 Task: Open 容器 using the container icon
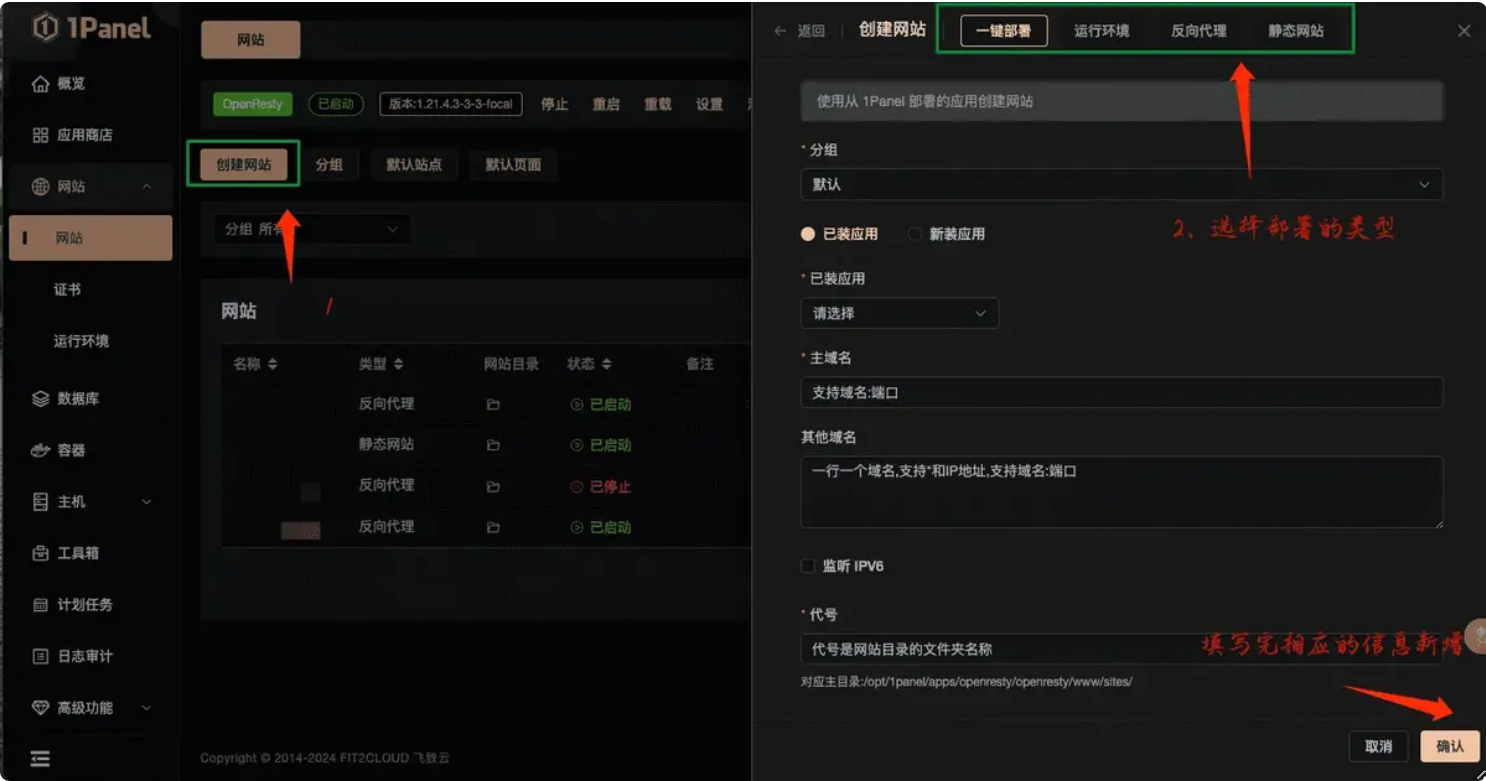[40, 451]
